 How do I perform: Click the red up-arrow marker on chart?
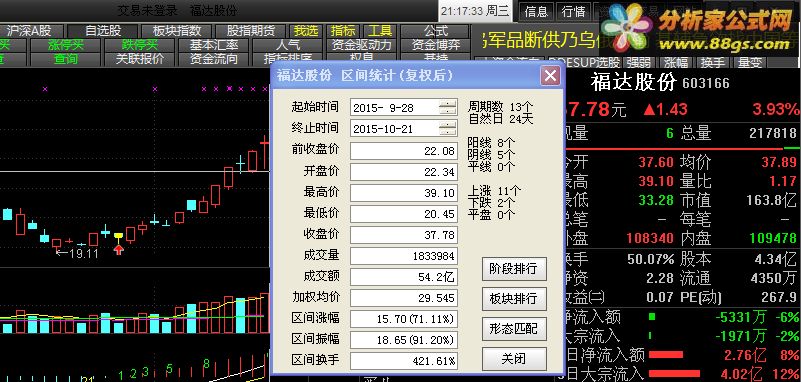tap(119, 249)
